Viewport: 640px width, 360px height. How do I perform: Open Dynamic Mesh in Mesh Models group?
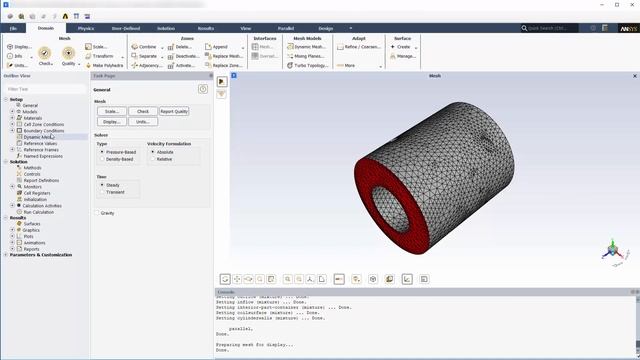pos(306,47)
